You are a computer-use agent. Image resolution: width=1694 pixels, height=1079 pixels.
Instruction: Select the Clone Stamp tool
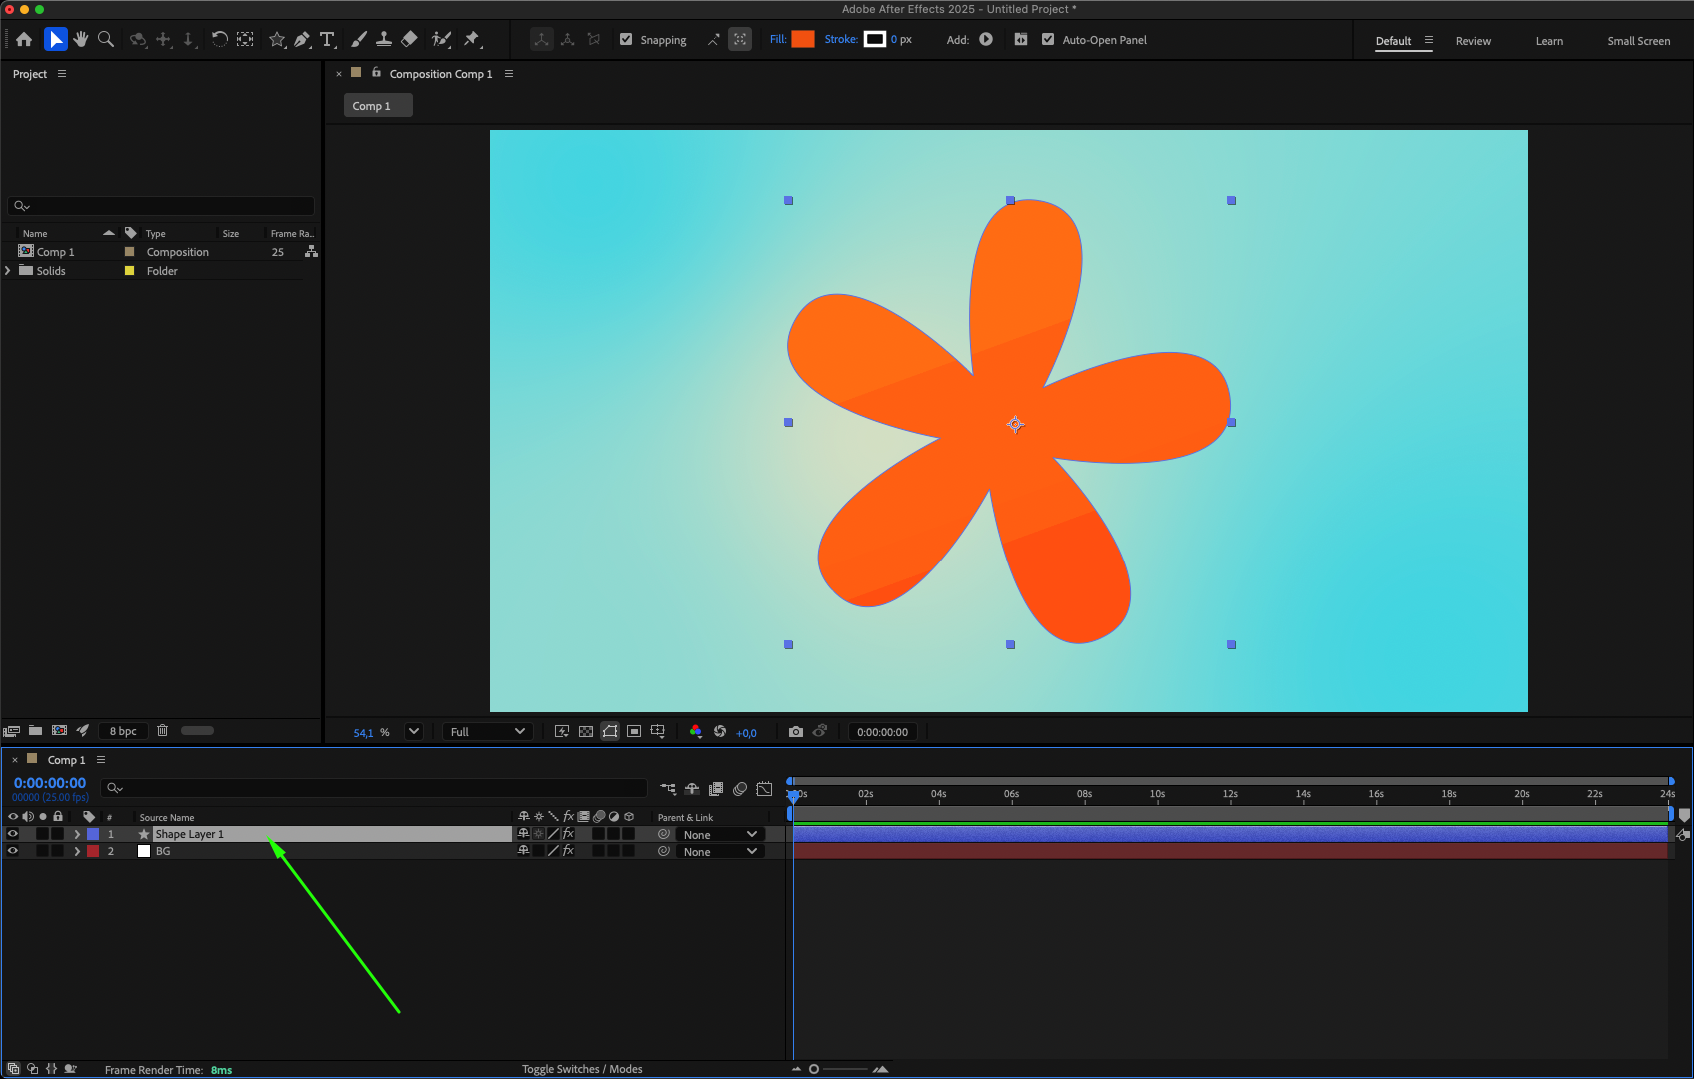(x=384, y=39)
